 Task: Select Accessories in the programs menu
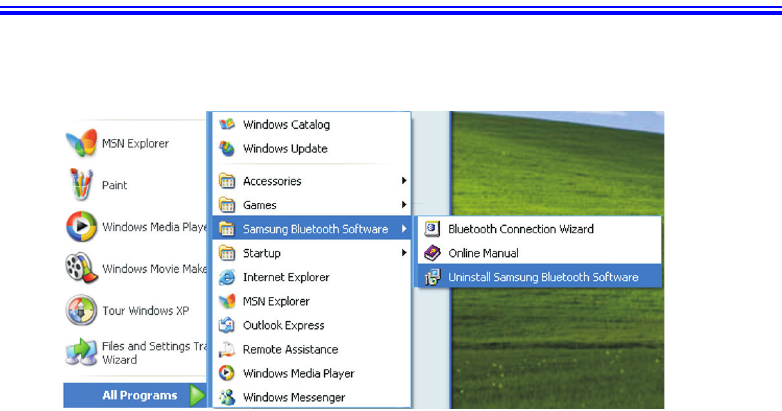pyautogui.click(x=312, y=181)
